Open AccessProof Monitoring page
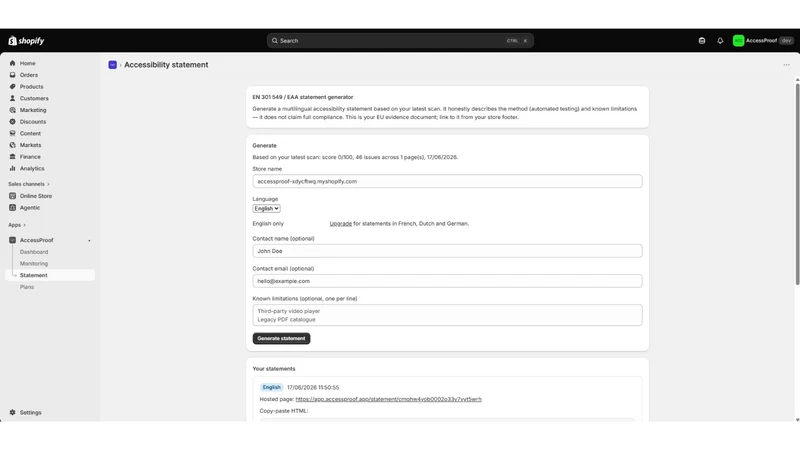The height and width of the screenshot is (450, 800). pyautogui.click(x=34, y=264)
